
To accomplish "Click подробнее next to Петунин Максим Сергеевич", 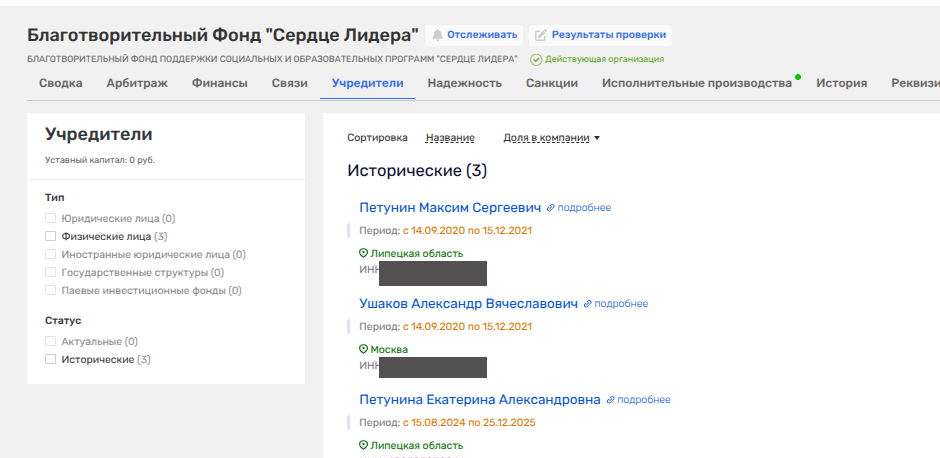I will (584, 208).
